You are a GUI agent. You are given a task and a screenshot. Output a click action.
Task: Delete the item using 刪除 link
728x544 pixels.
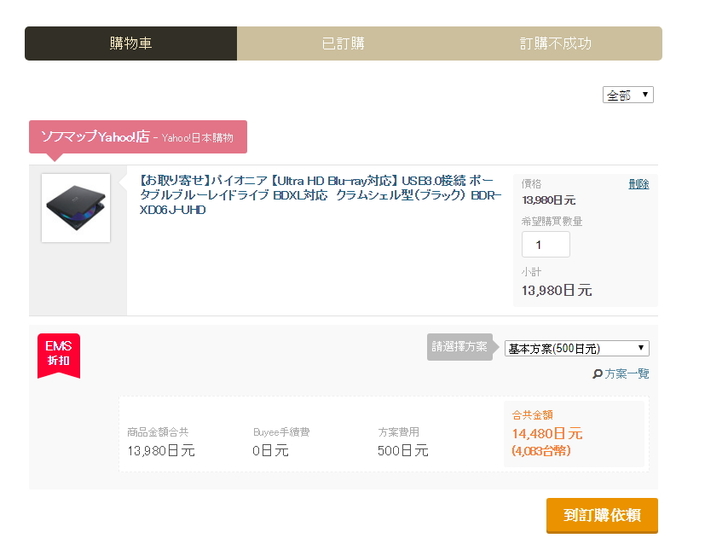click(x=638, y=184)
